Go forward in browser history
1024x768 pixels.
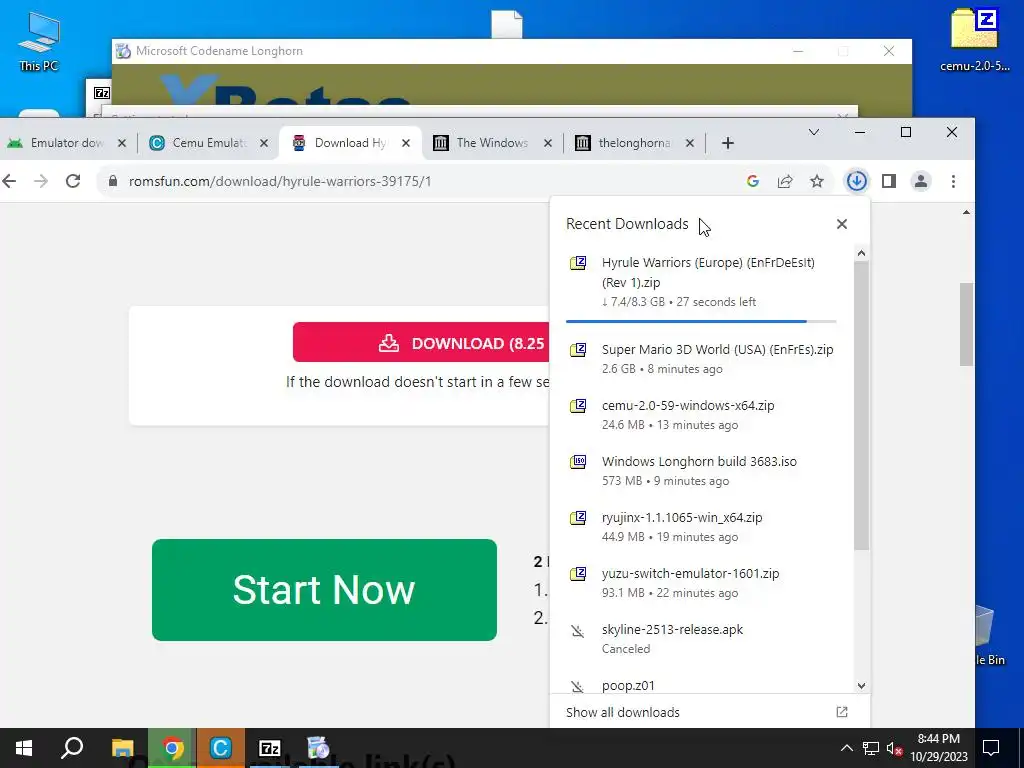coord(40,181)
